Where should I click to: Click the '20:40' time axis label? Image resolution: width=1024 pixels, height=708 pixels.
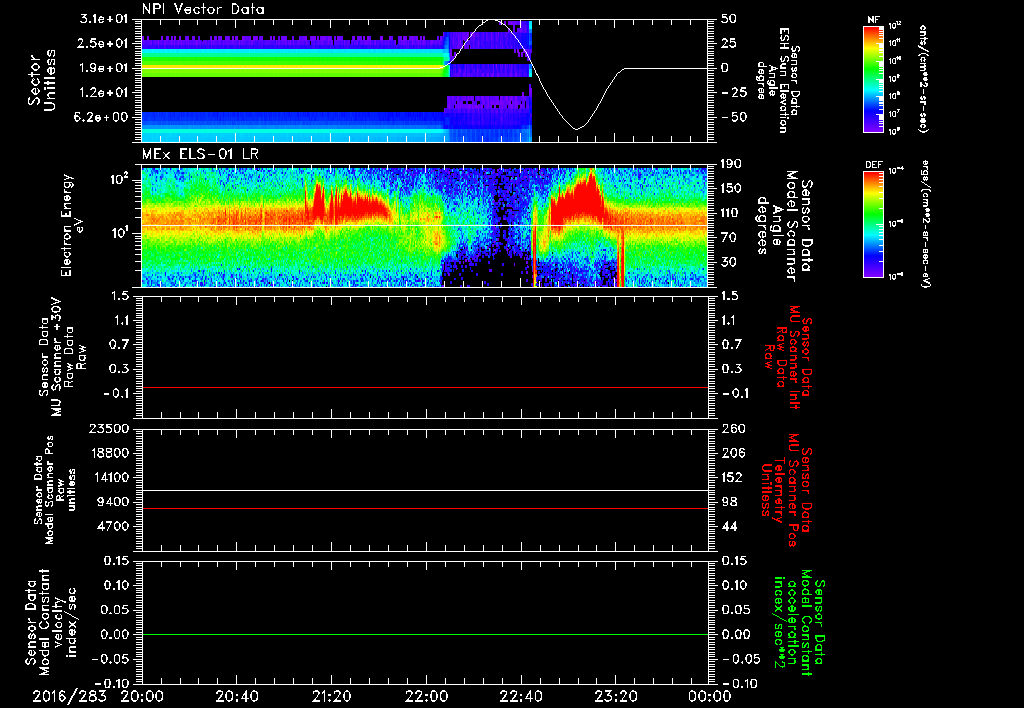(236, 697)
